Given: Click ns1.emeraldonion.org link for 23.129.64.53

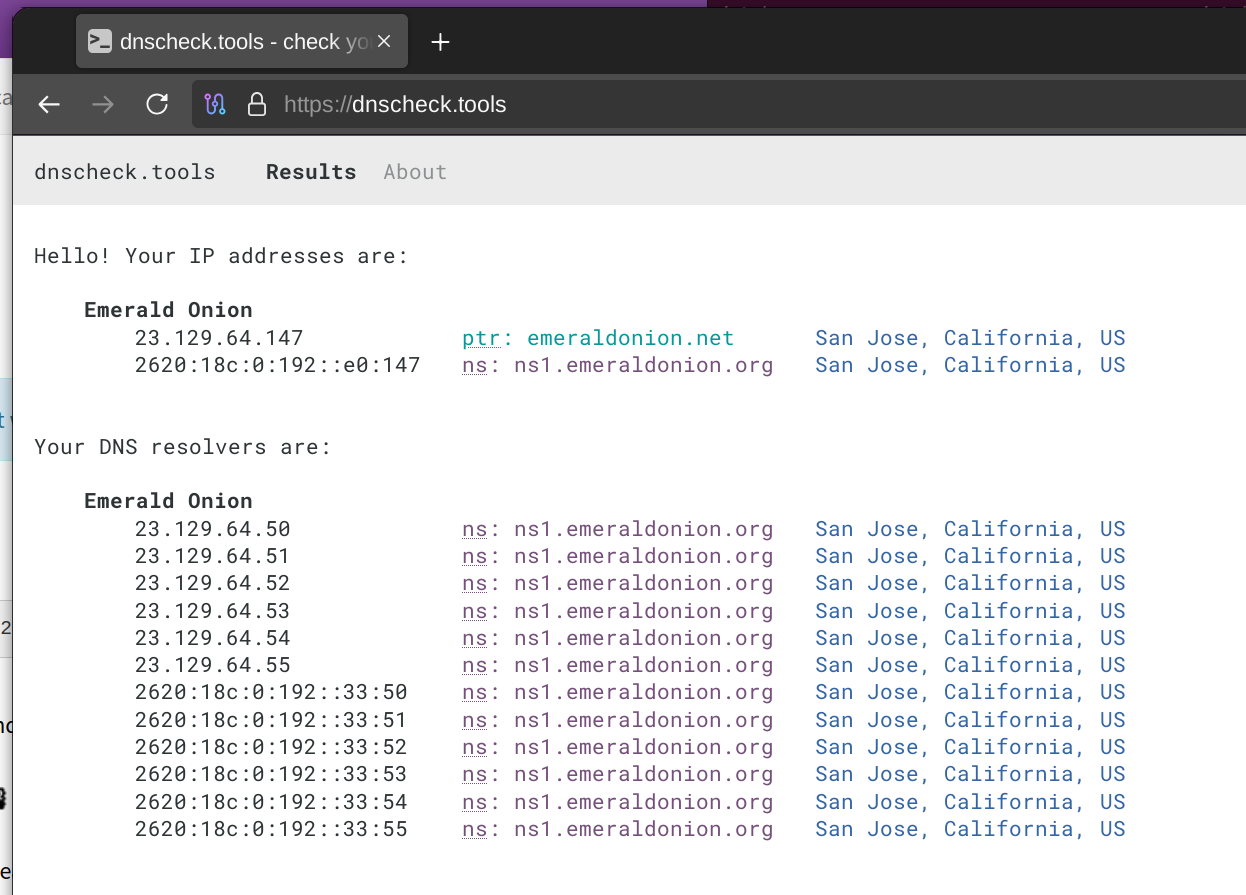Looking at the screenshot, I should [618, 611].
